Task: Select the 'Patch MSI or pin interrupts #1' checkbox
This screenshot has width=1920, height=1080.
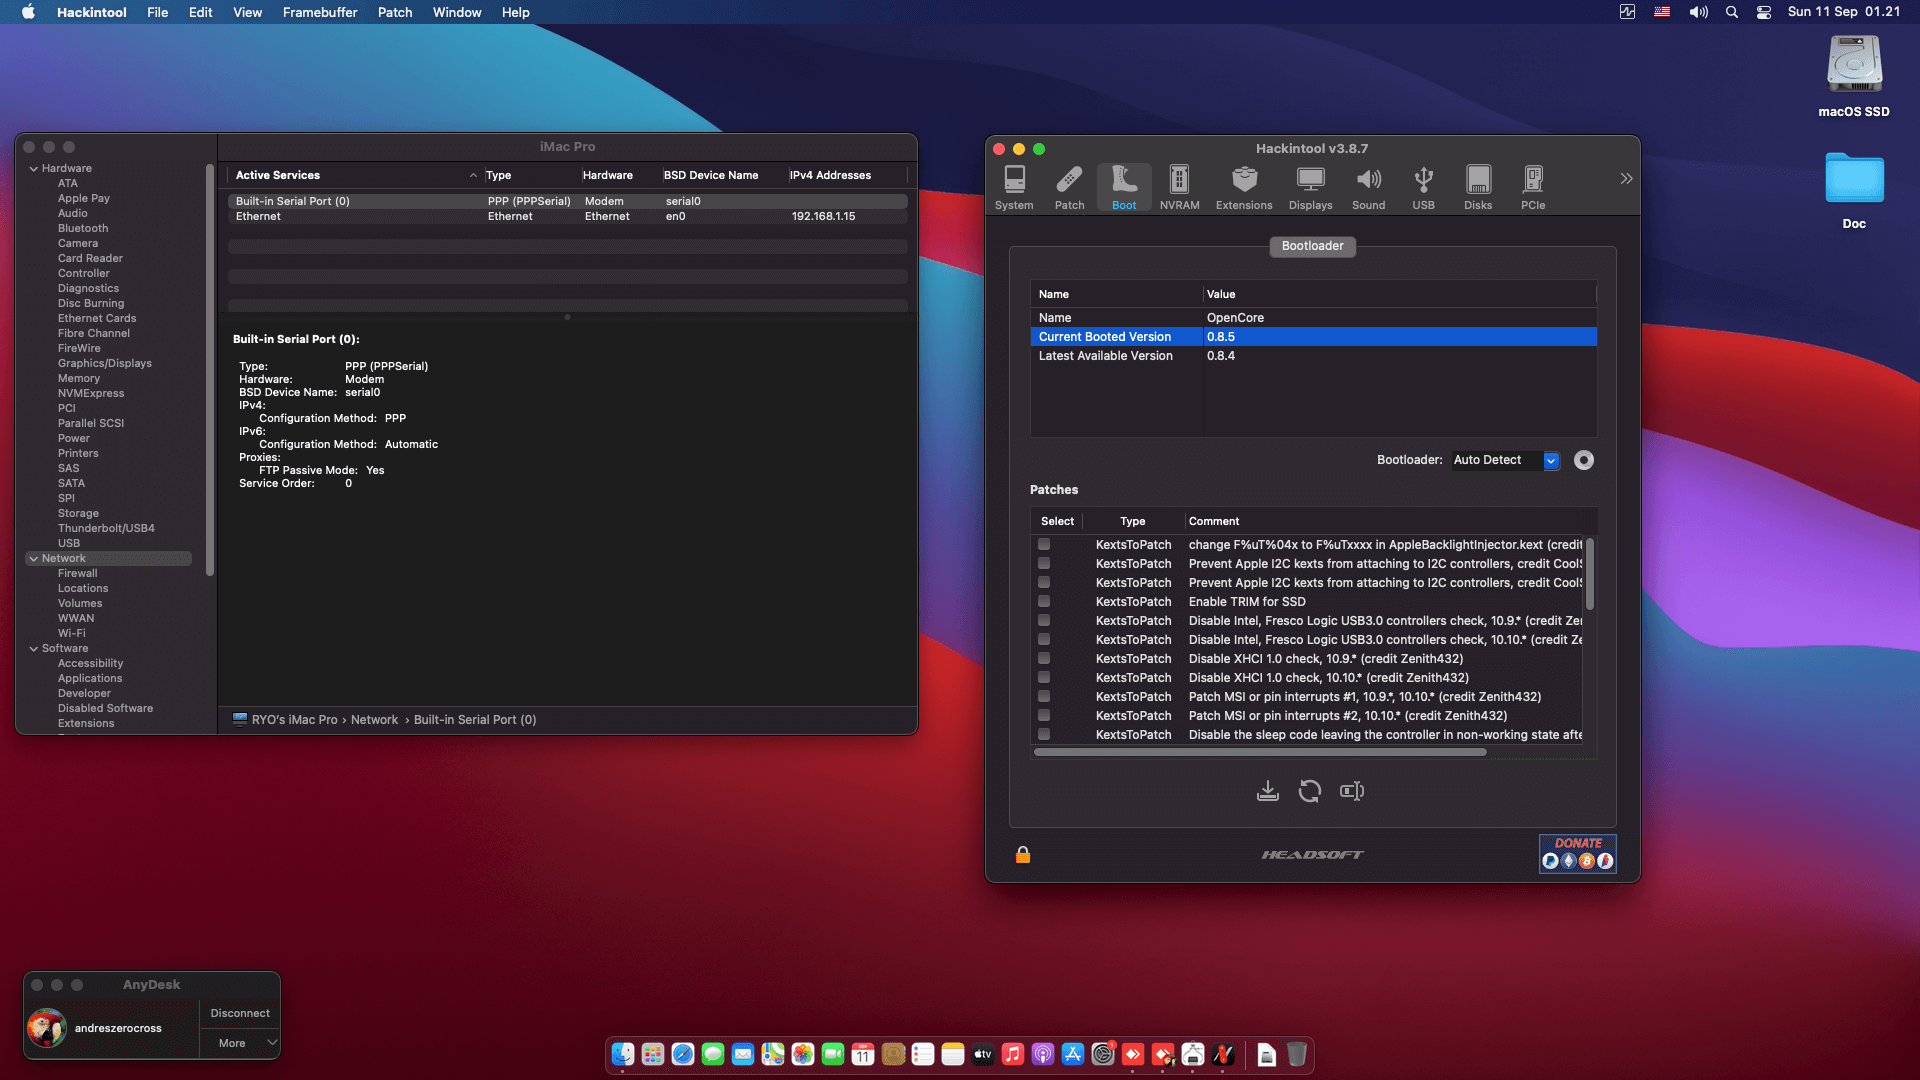Action: coord(1045,696)
